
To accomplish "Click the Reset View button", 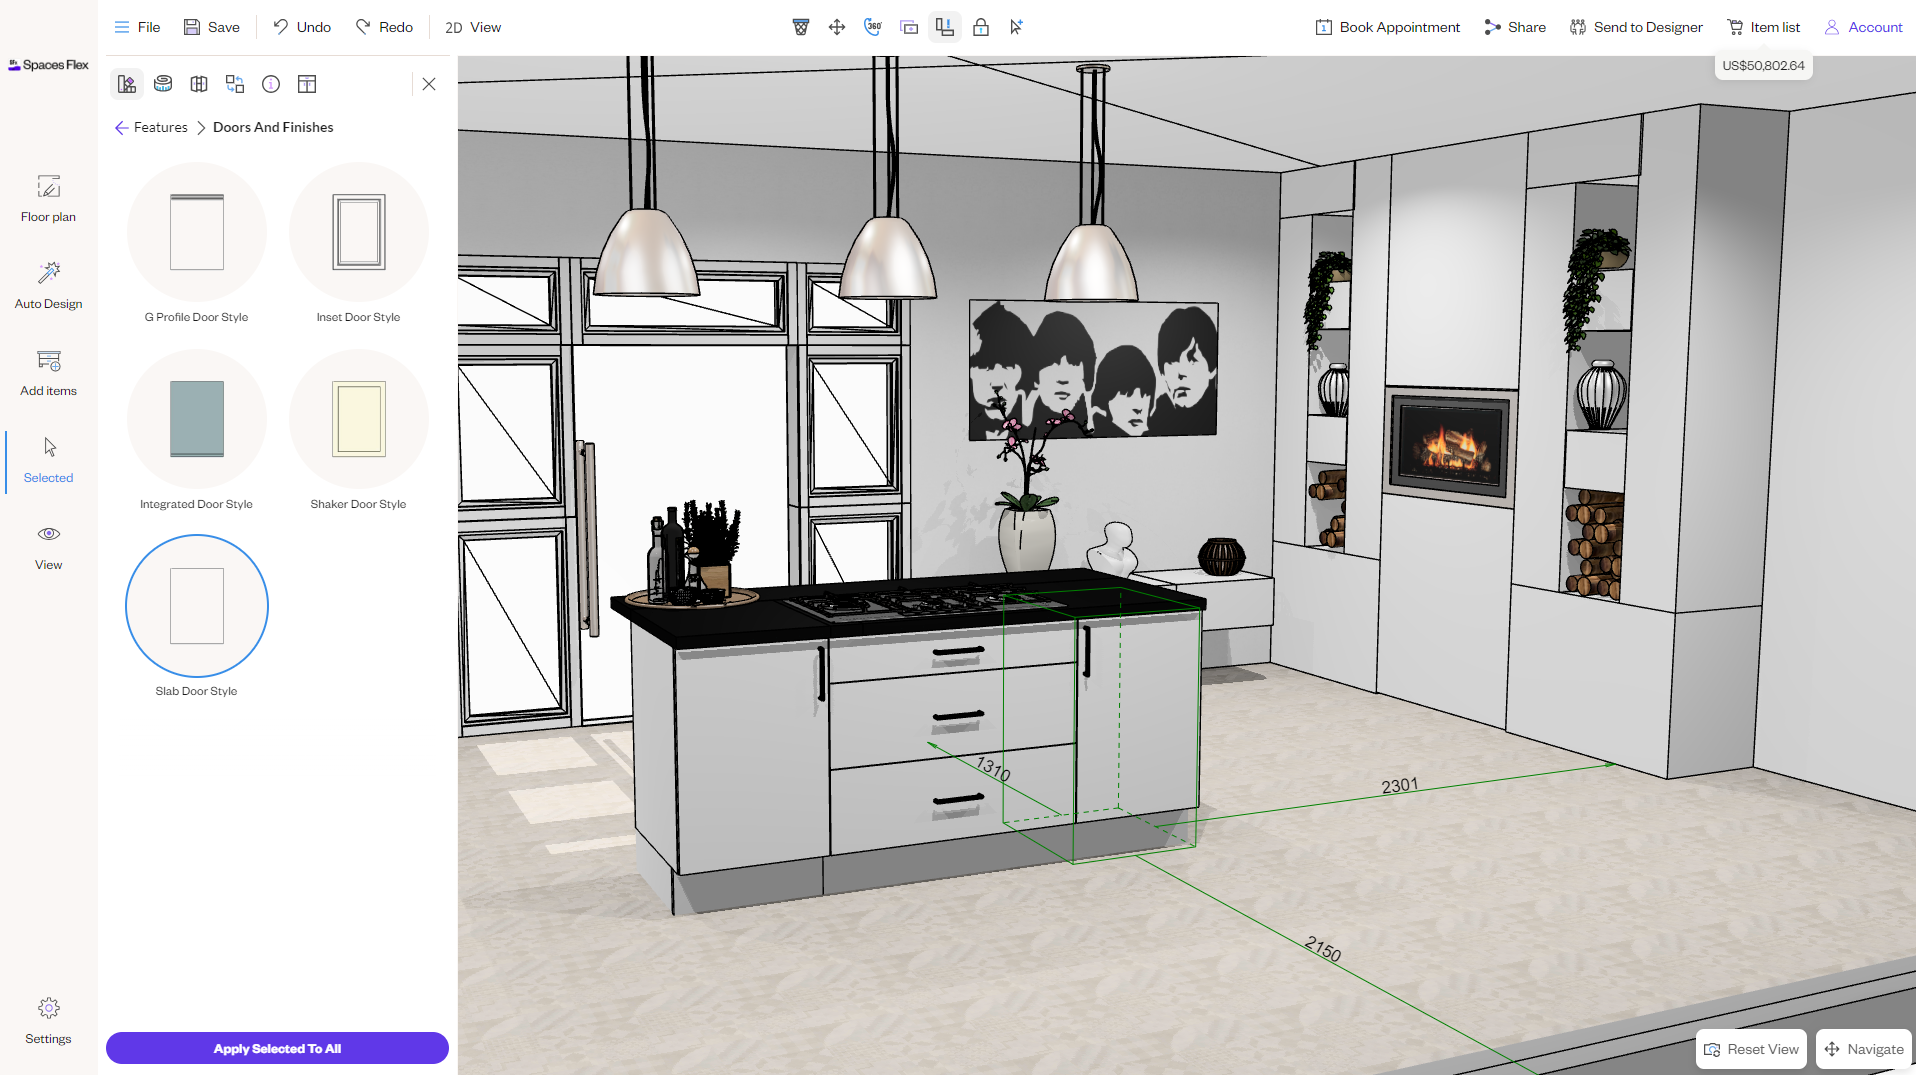I will [x=1751, y=1048].
